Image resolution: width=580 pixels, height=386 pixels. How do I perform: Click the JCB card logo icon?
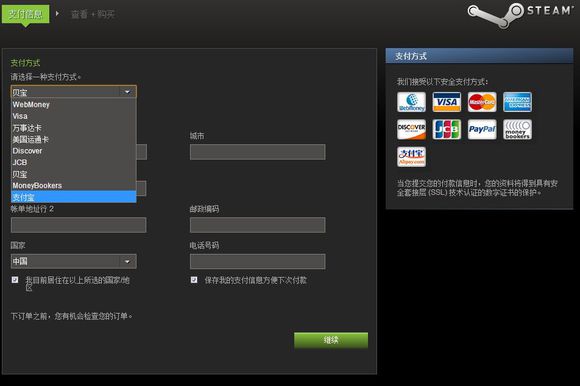tap(446, 129)
